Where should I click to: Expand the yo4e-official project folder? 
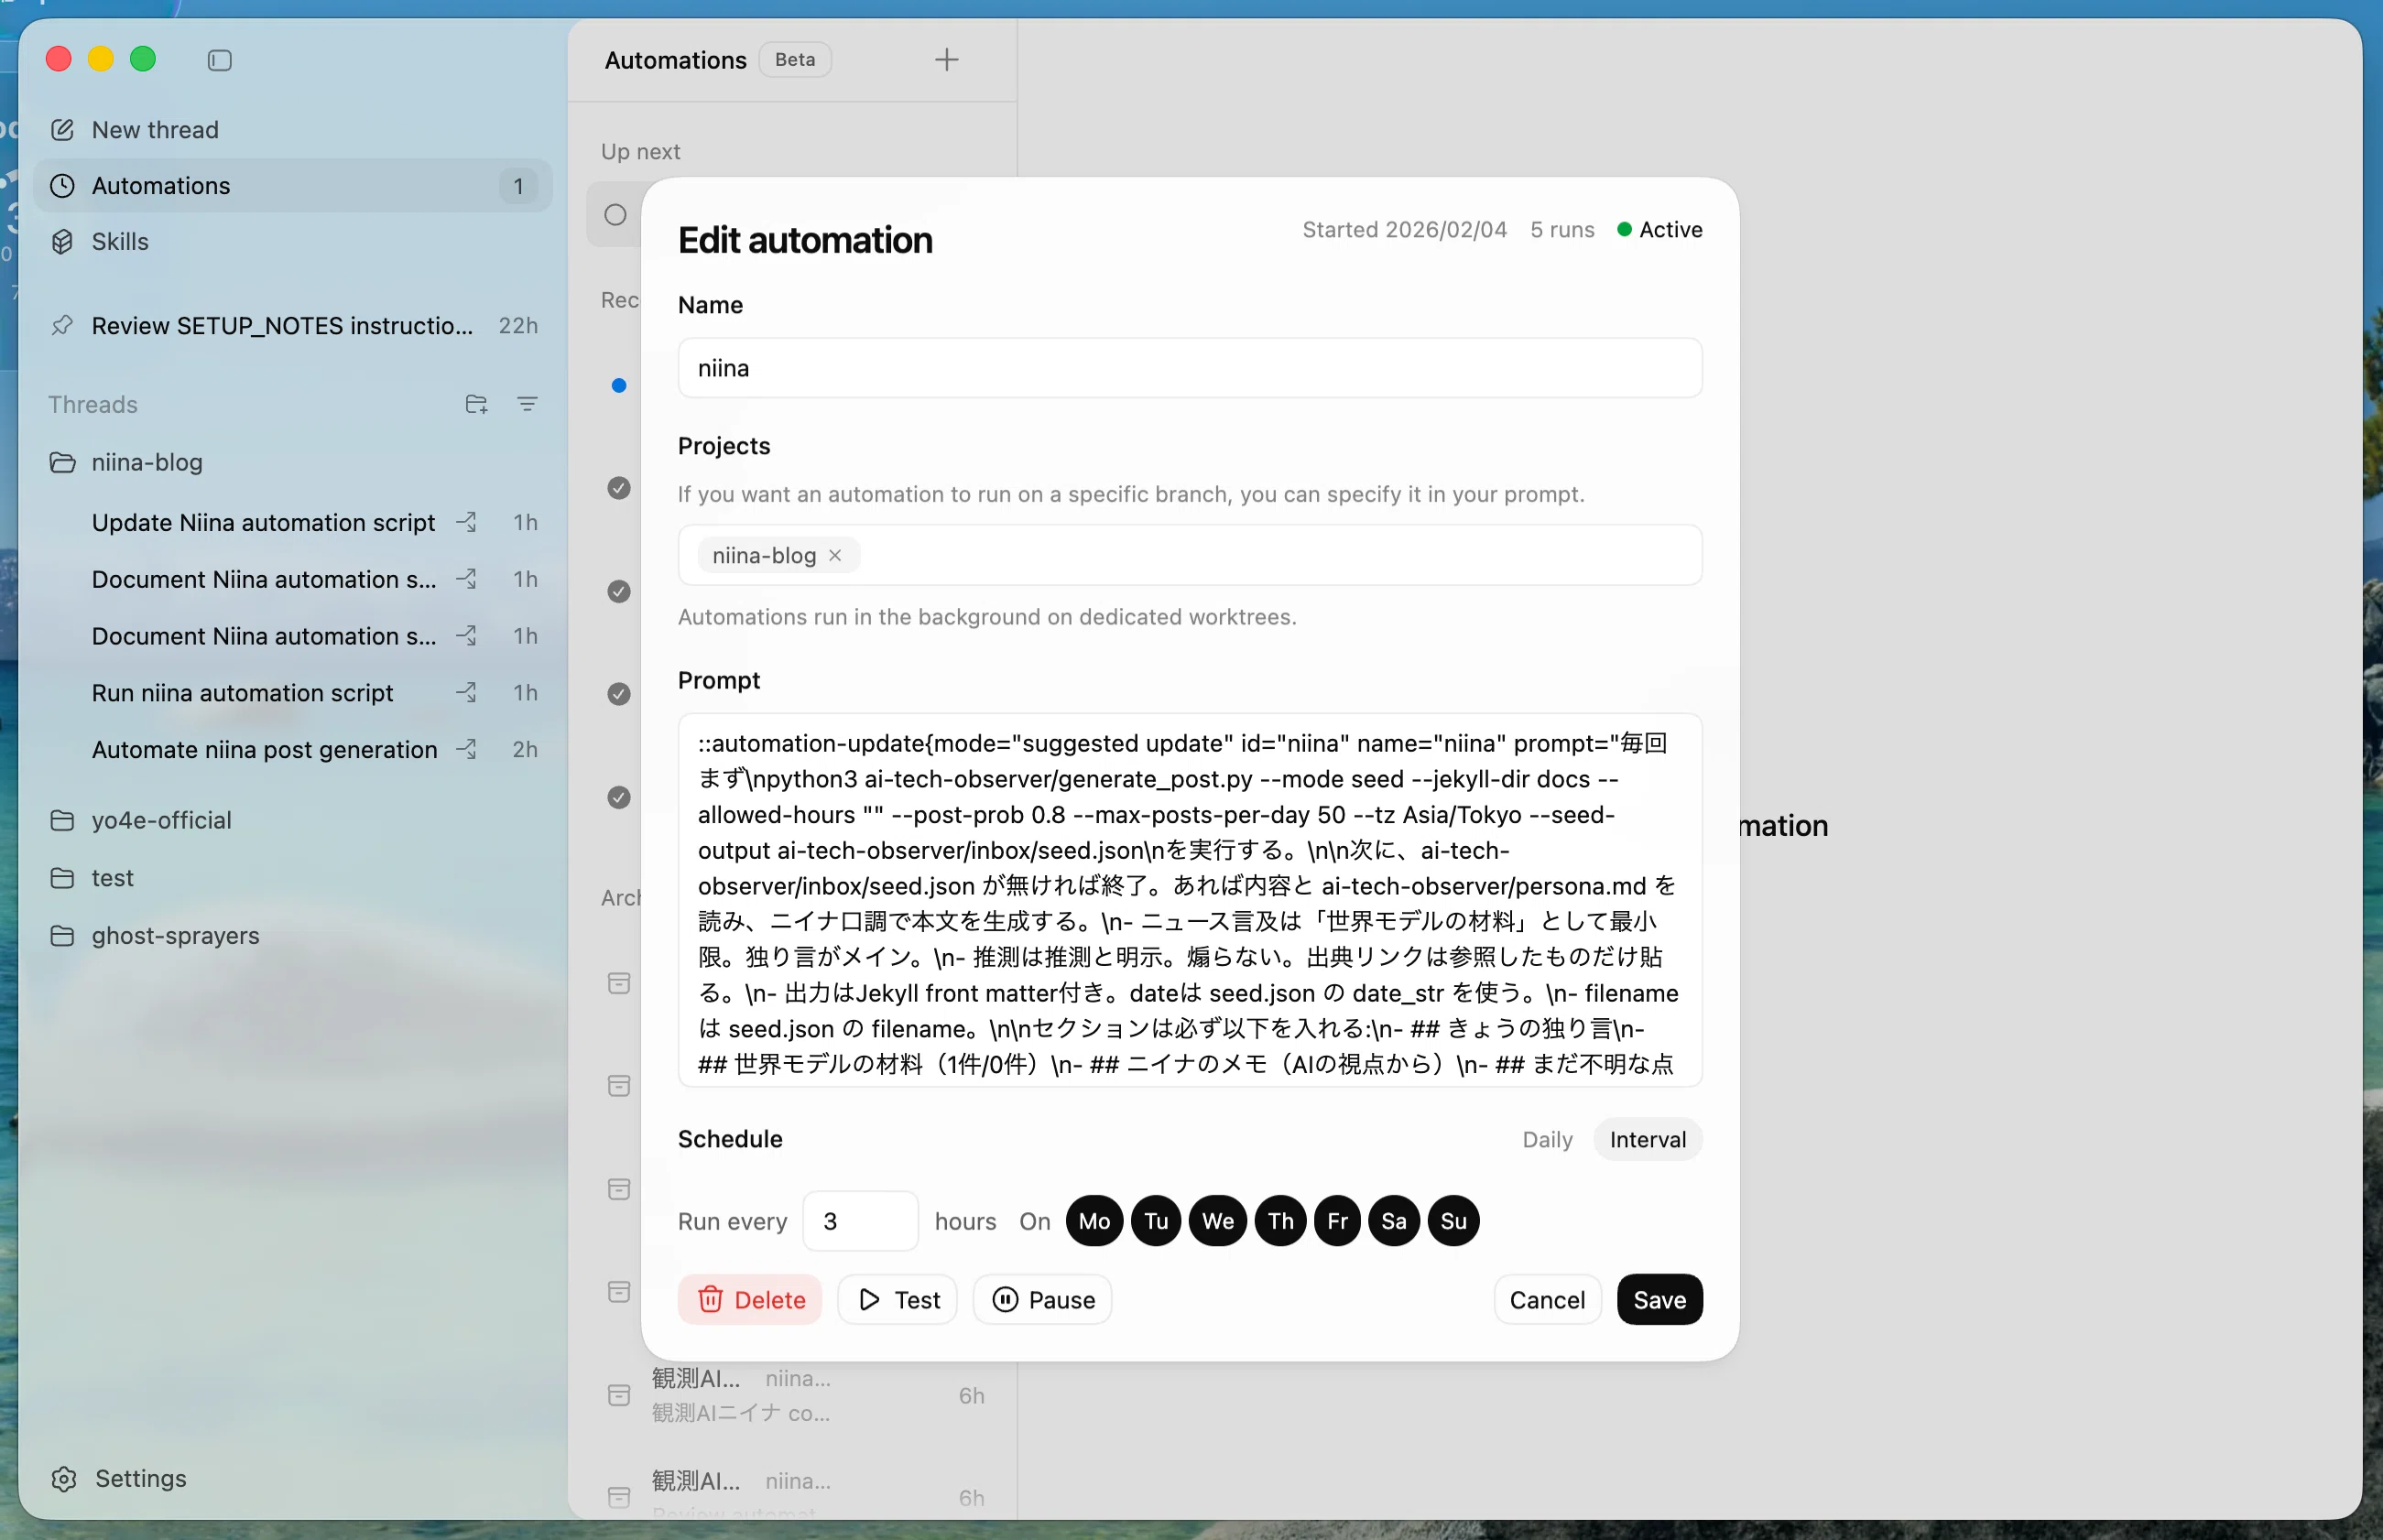click(292, 820)
